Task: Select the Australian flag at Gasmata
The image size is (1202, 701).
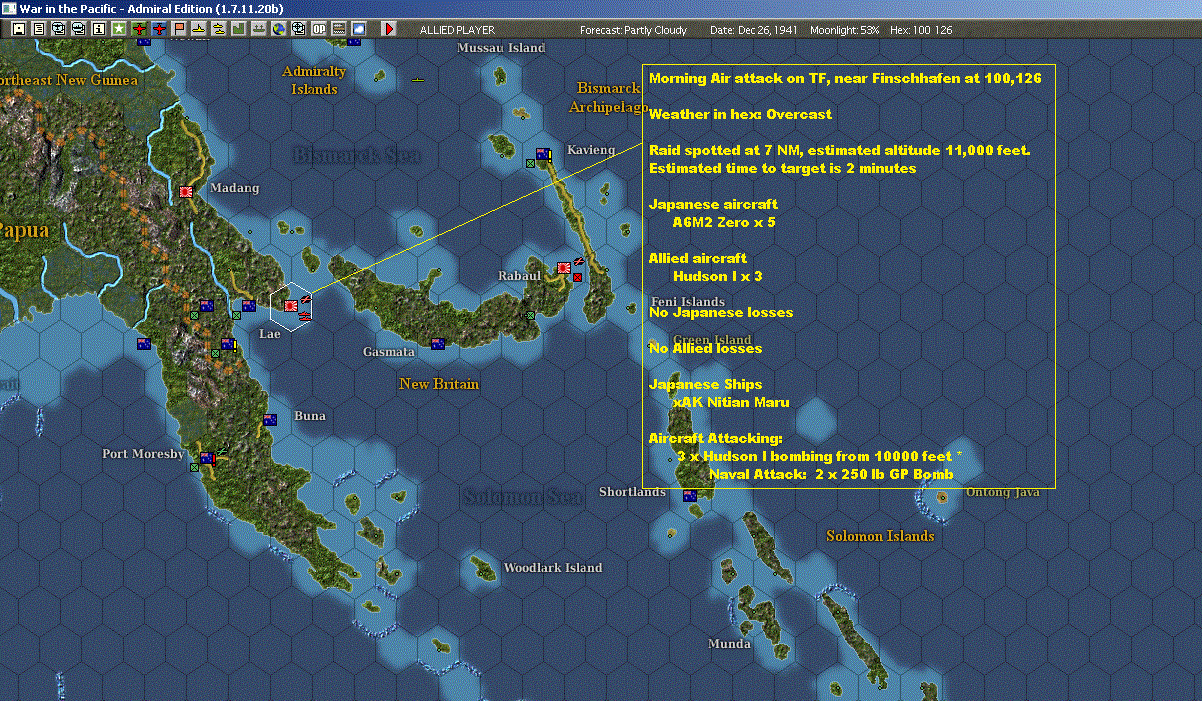Action: 437,344
